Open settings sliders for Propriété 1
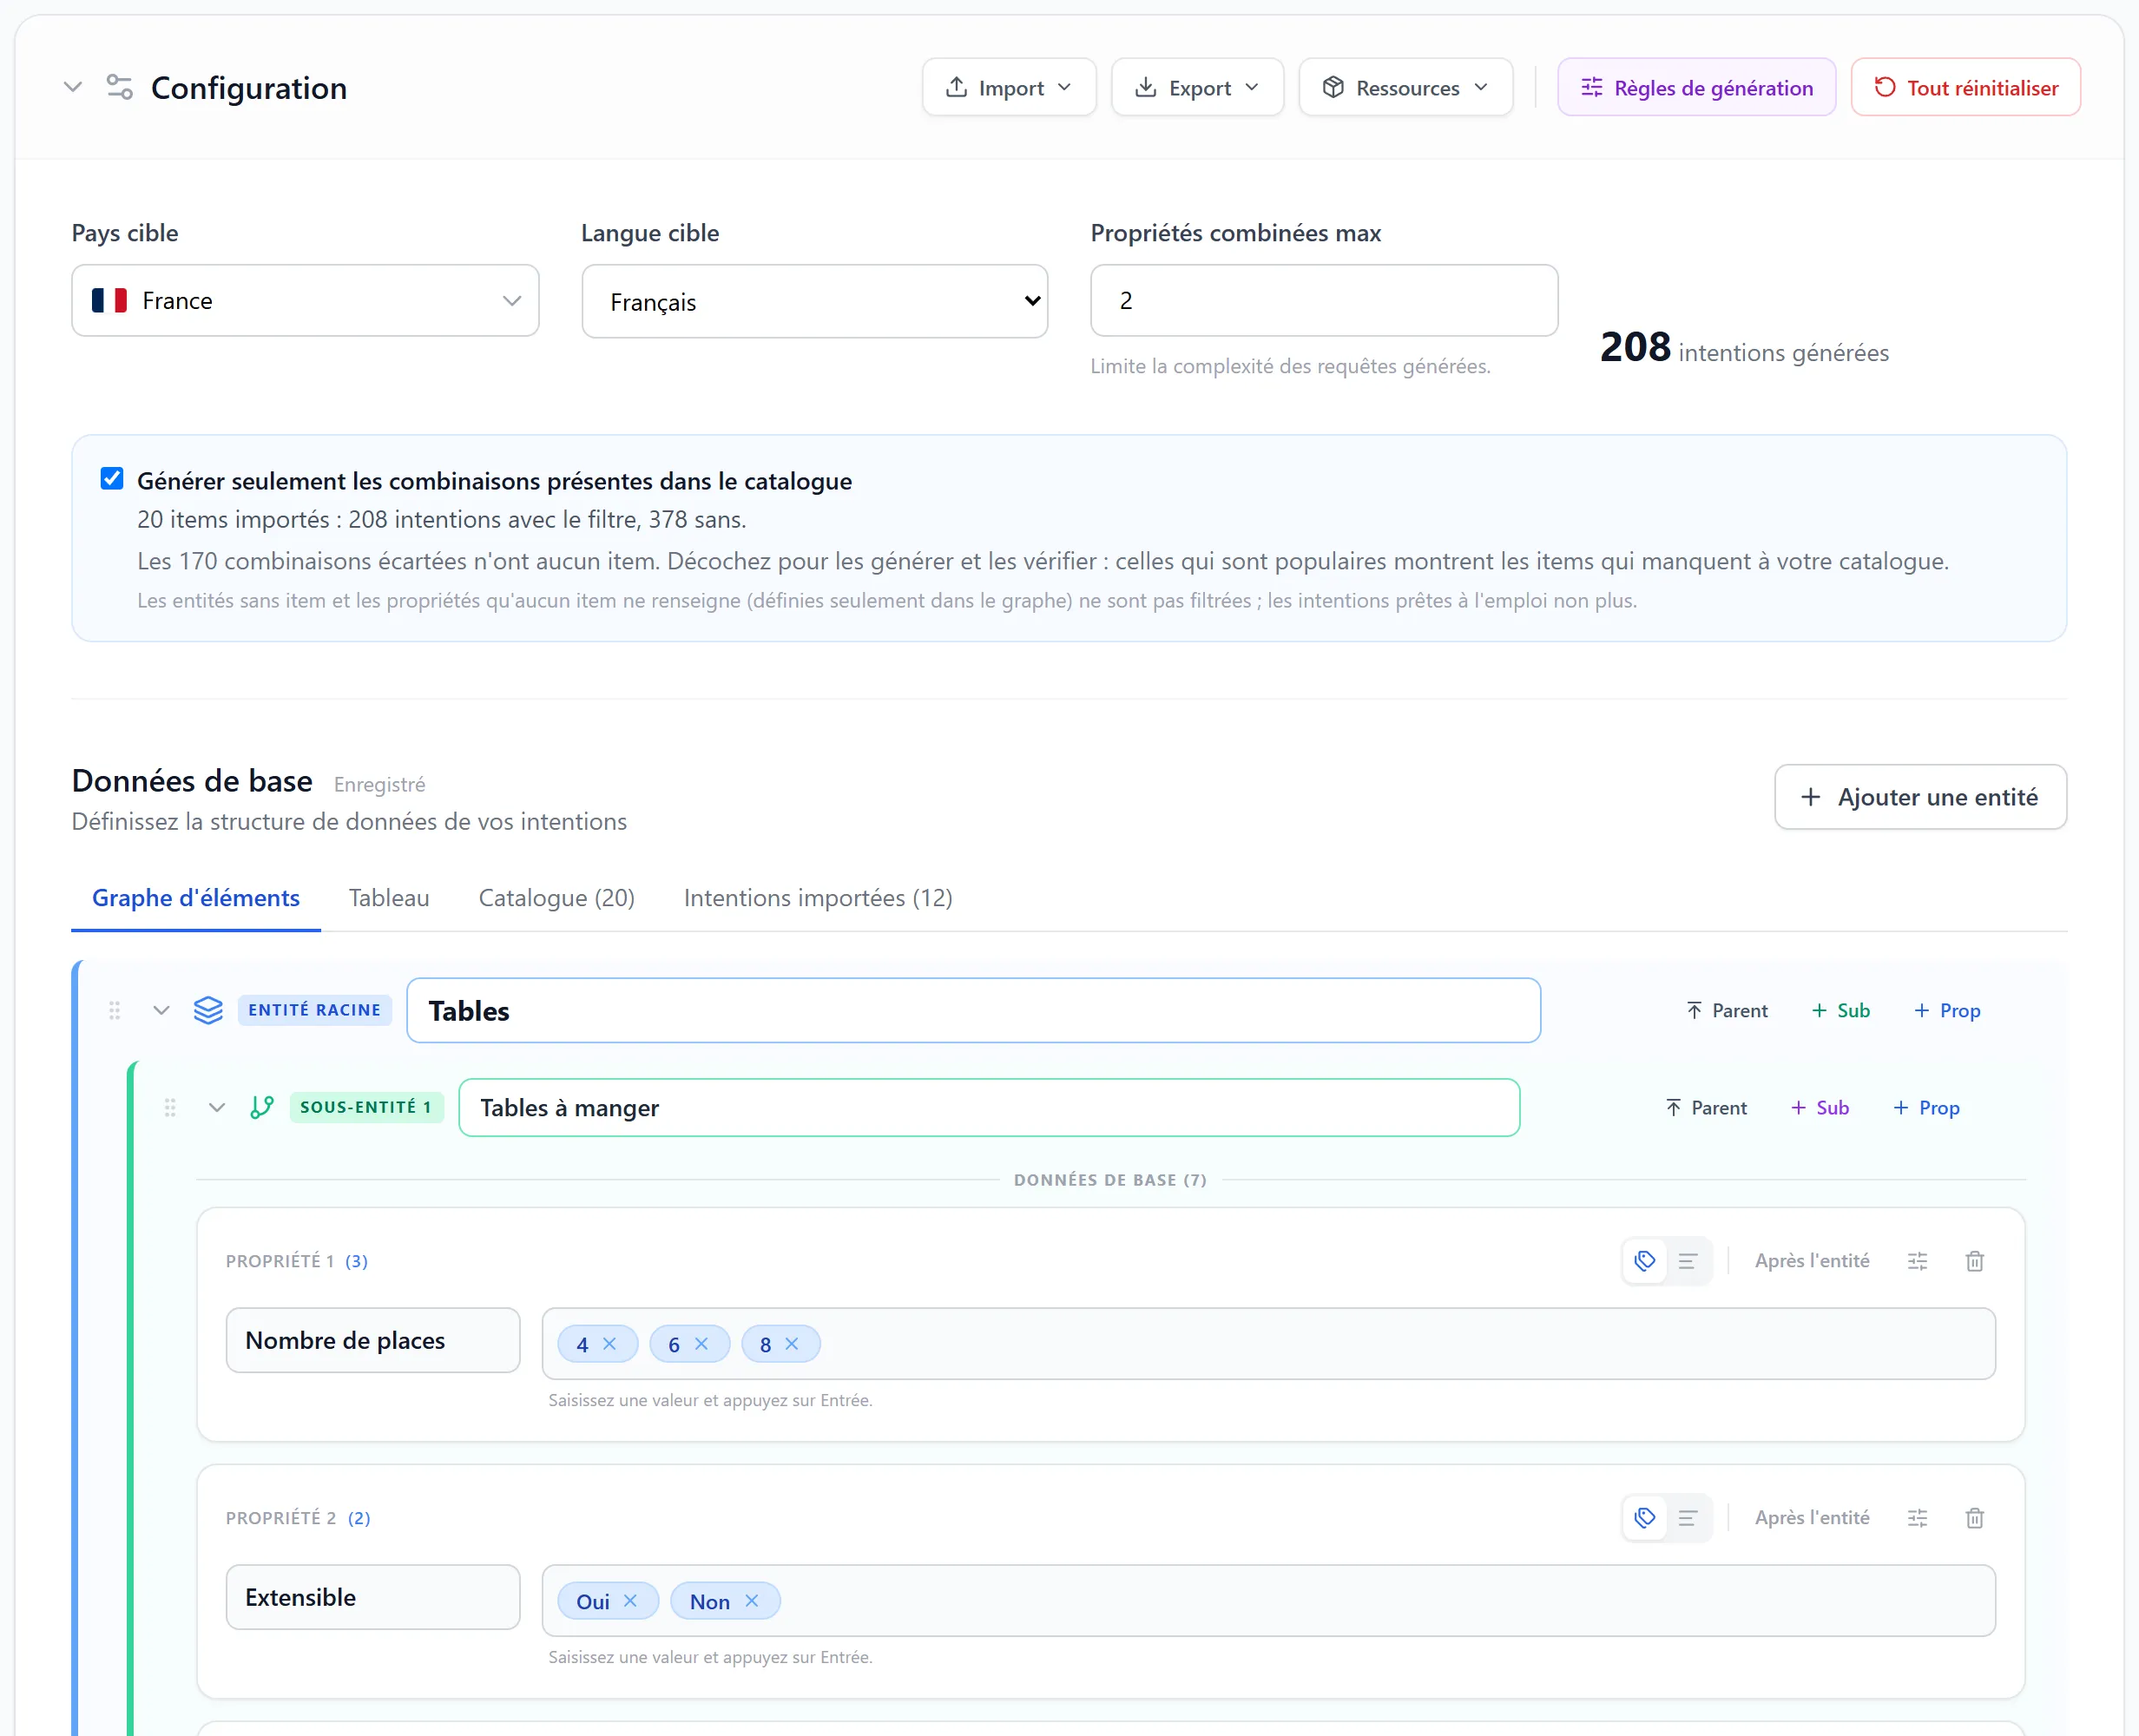The height and width of the screenshot is (1736, 2139). [1916, 1261]
